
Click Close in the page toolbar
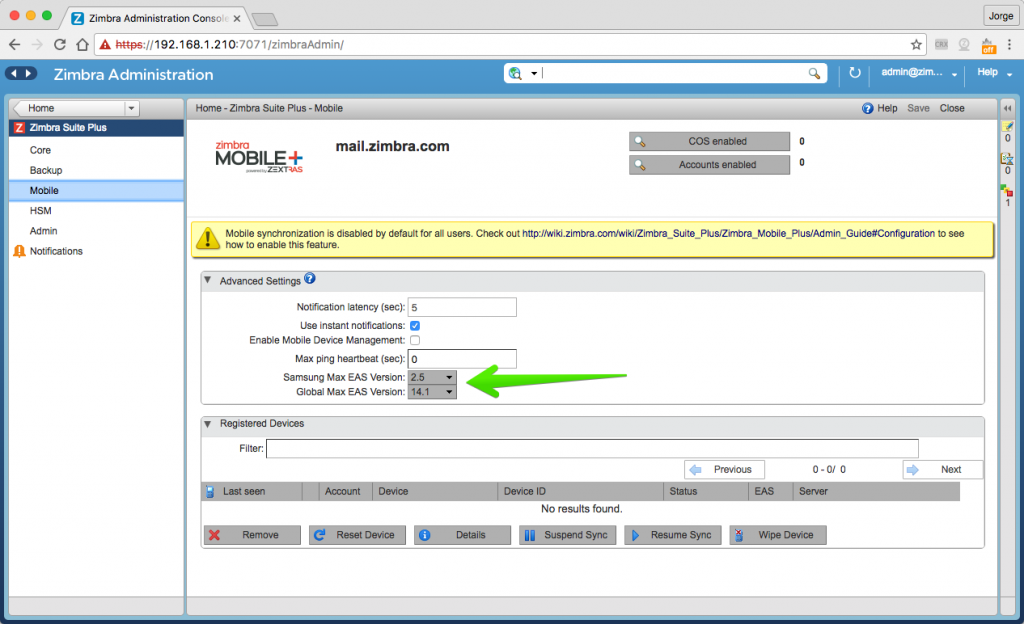click(x=952, y=108)
